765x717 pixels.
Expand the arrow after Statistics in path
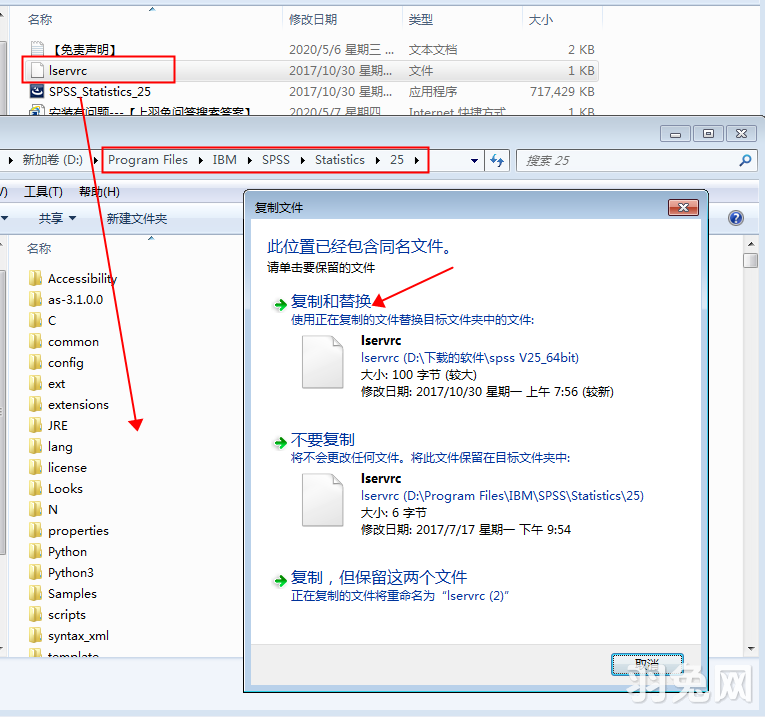[x=378, y=160]
